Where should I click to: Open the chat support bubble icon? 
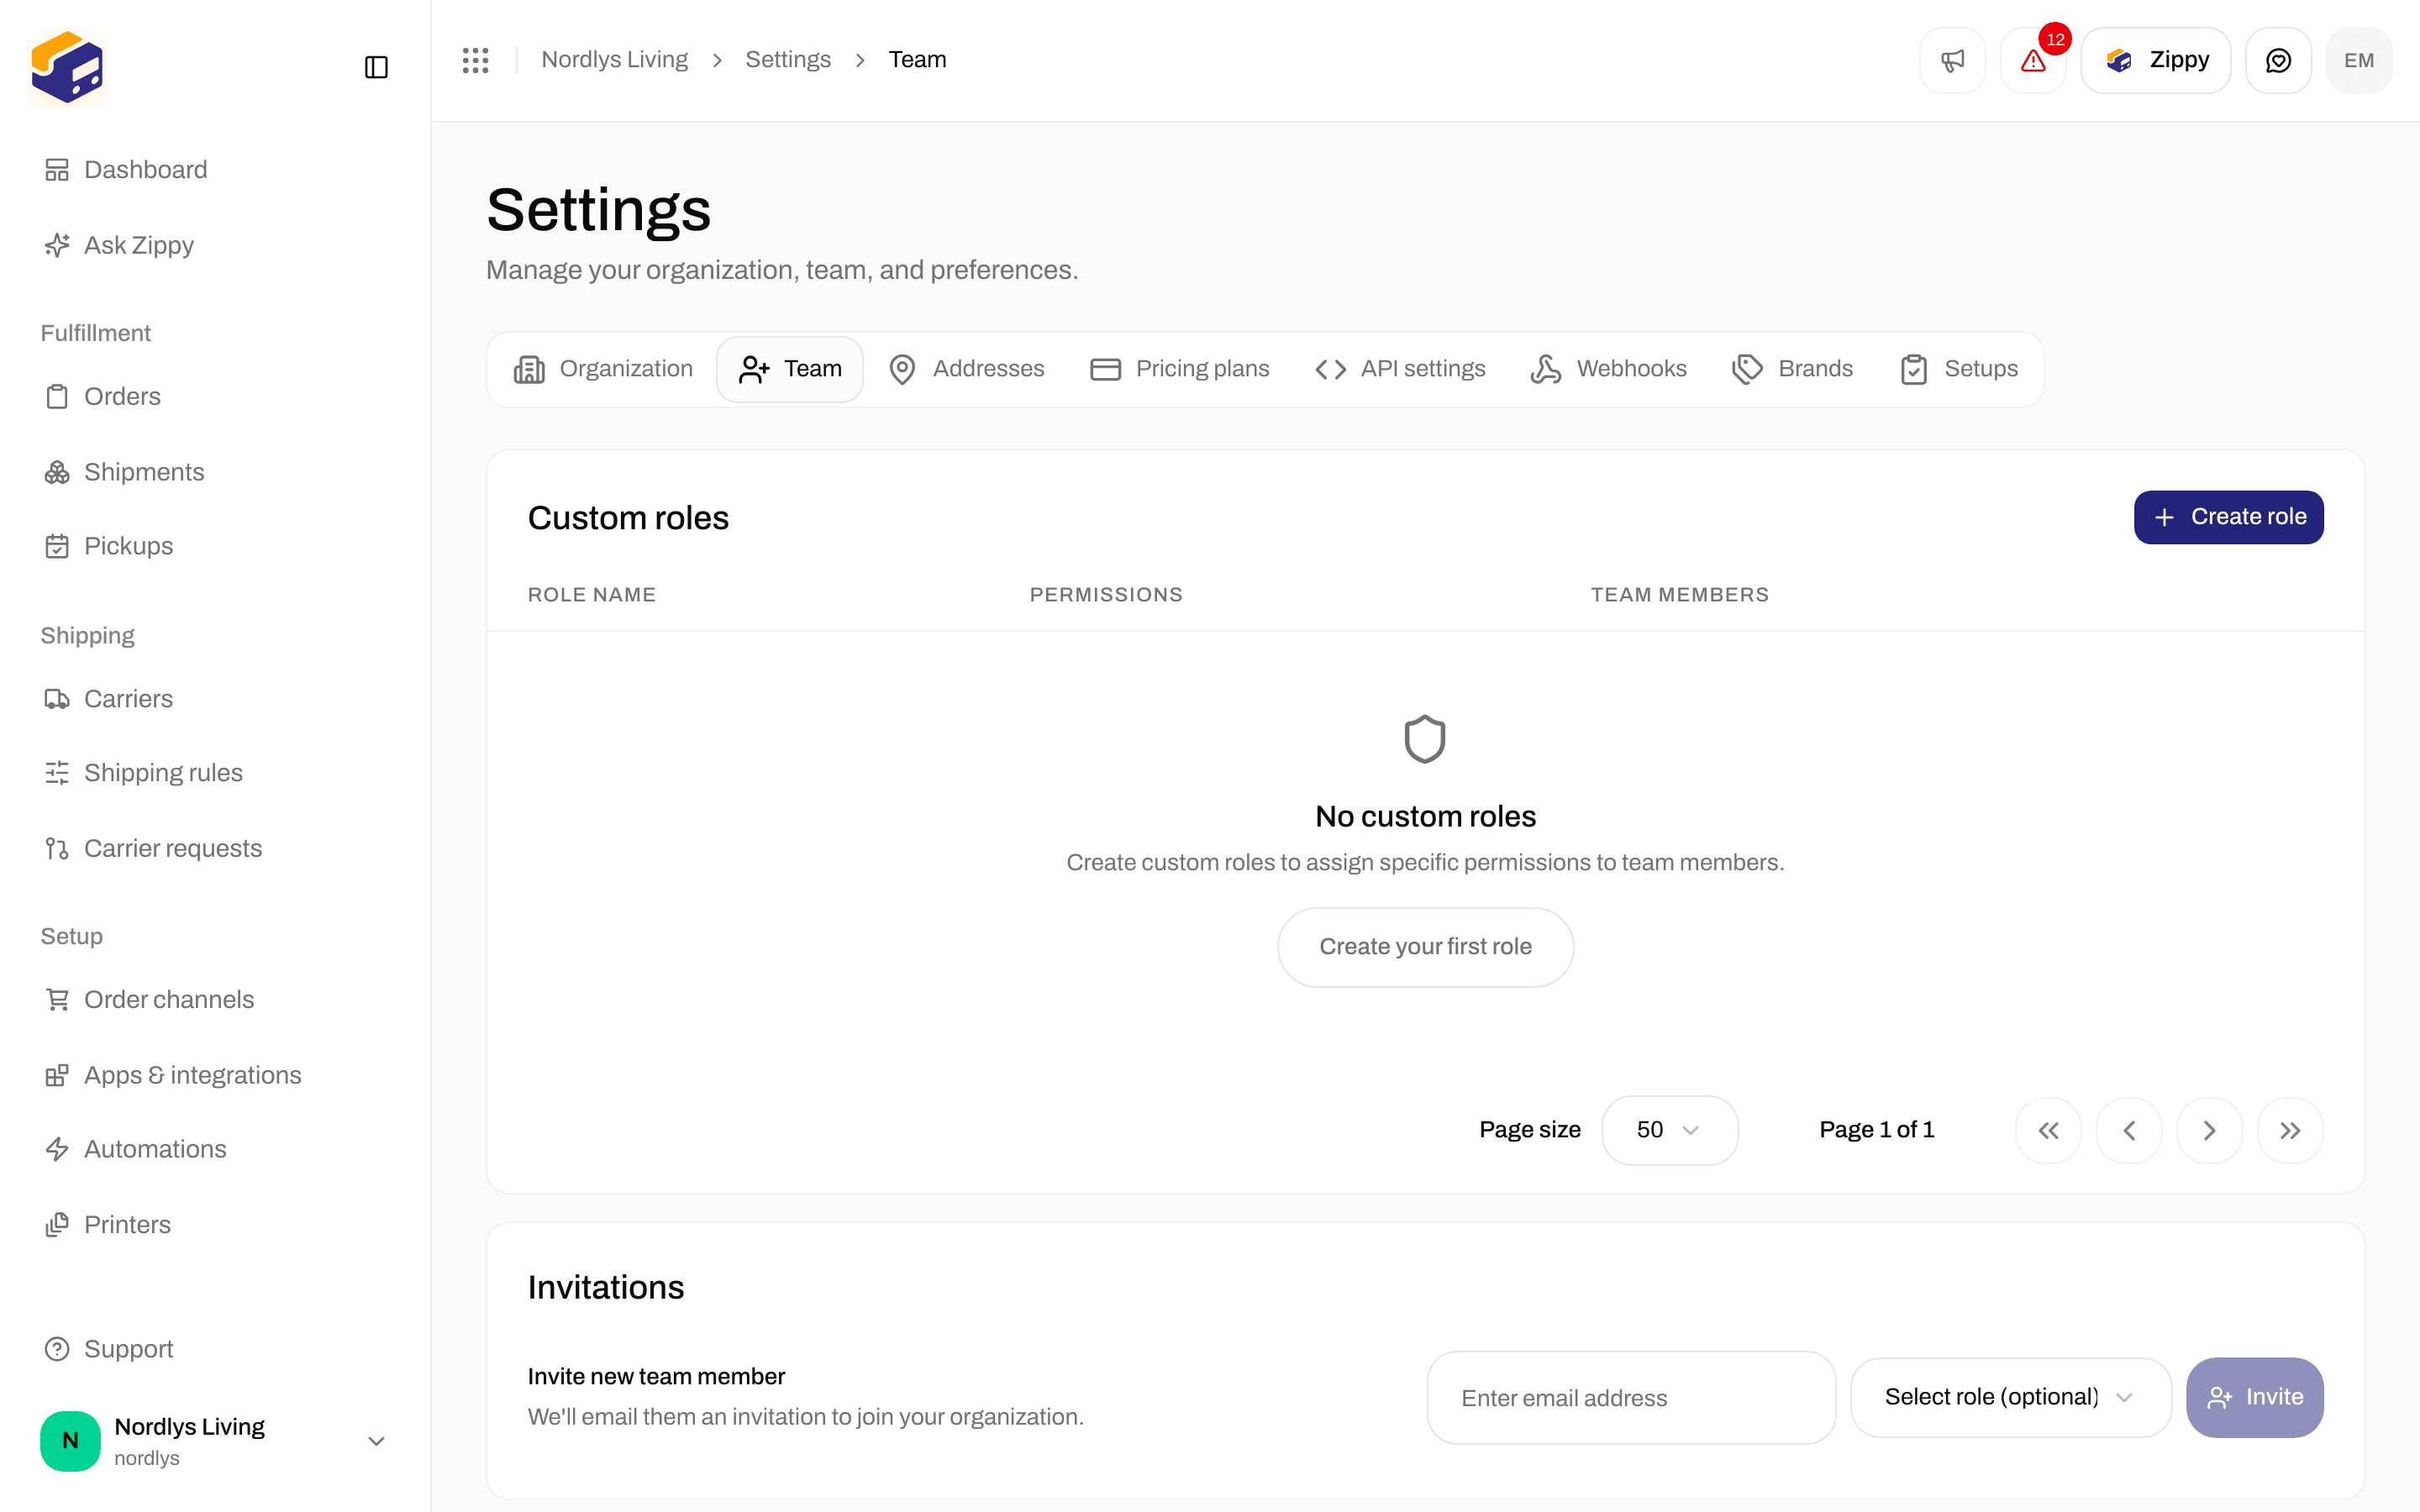[2278, 60]
